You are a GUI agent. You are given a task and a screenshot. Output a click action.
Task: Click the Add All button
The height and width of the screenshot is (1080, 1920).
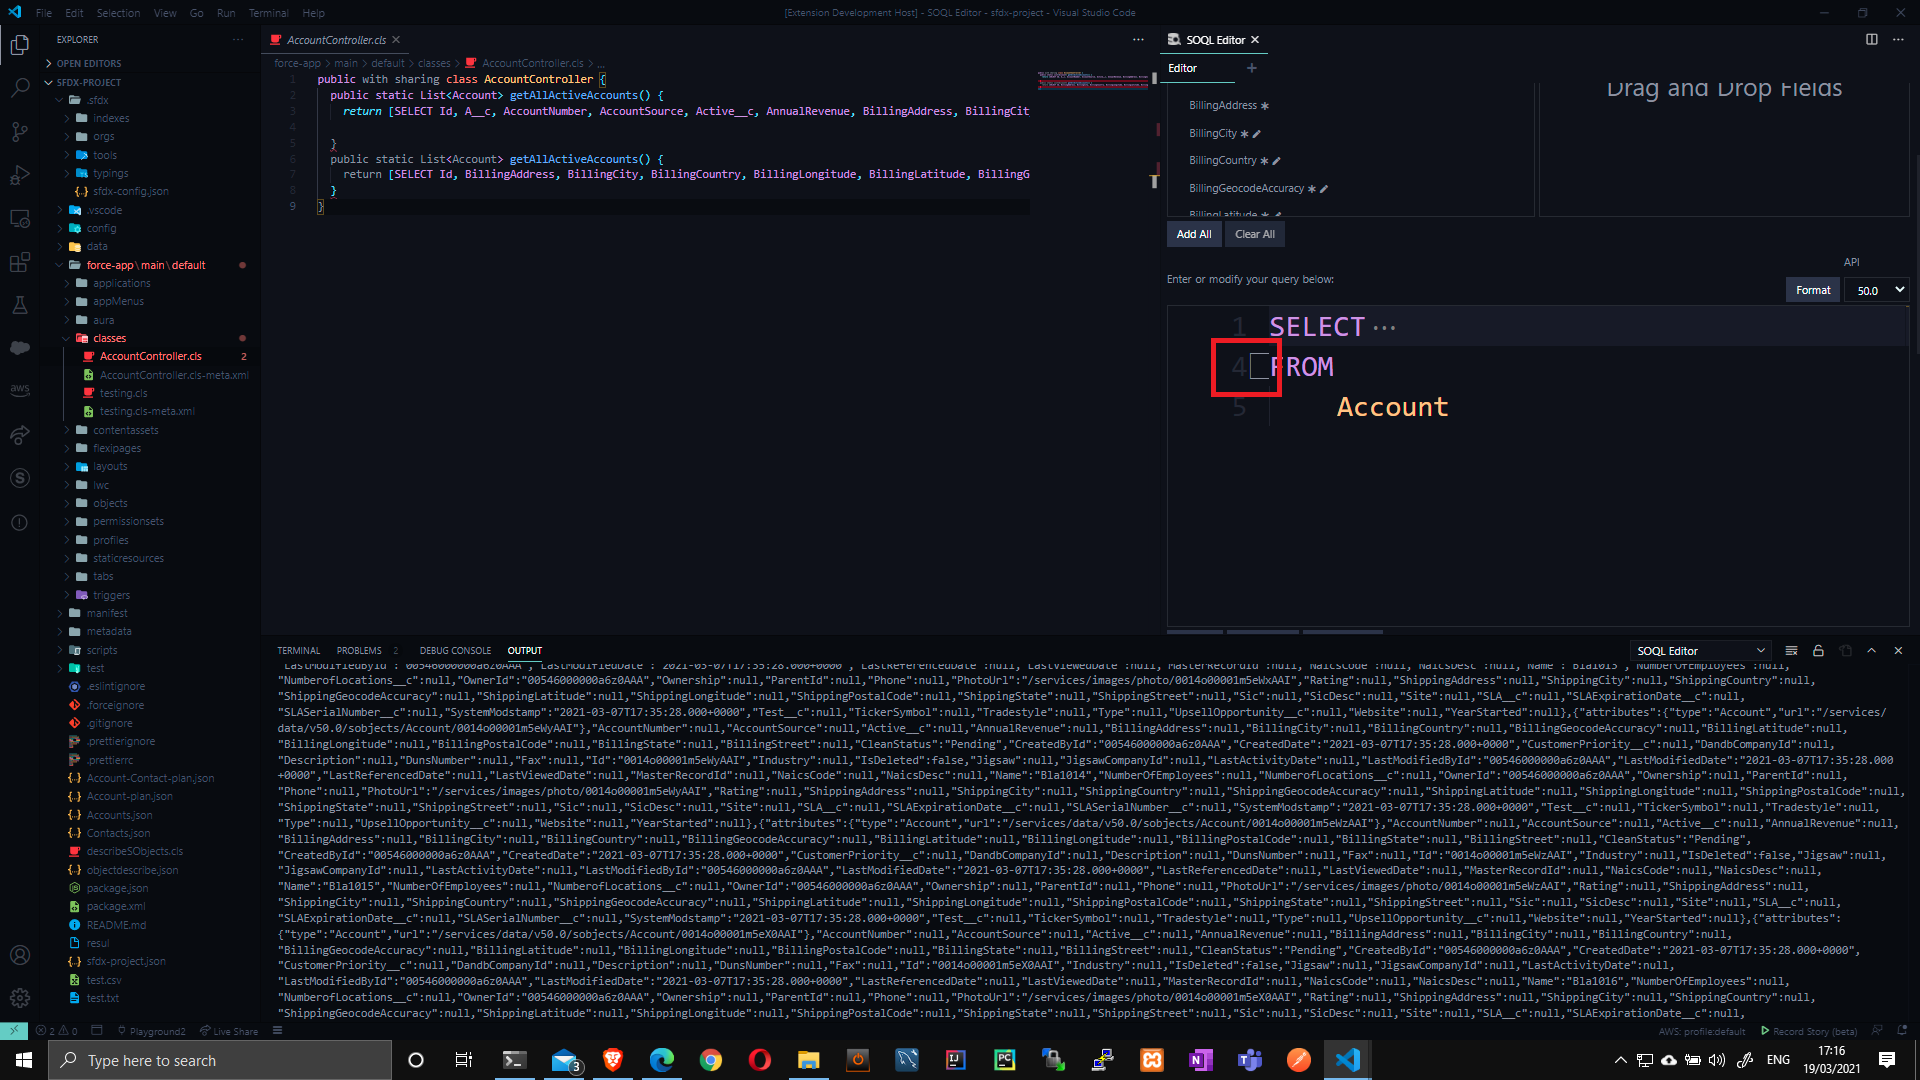(x=1193, y=234)
